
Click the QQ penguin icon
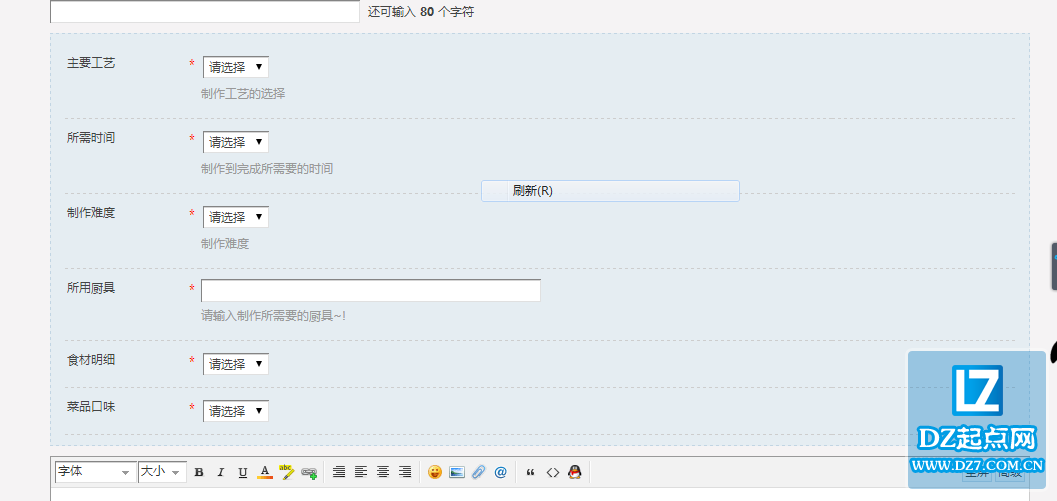coord(574,472)
